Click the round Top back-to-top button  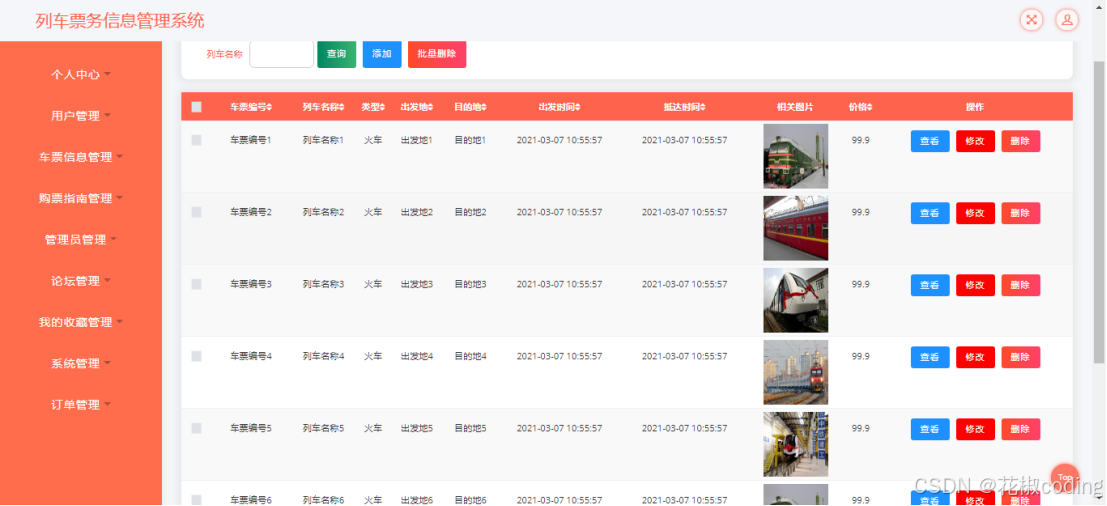pyautogui.click(x=1065, y=478)
